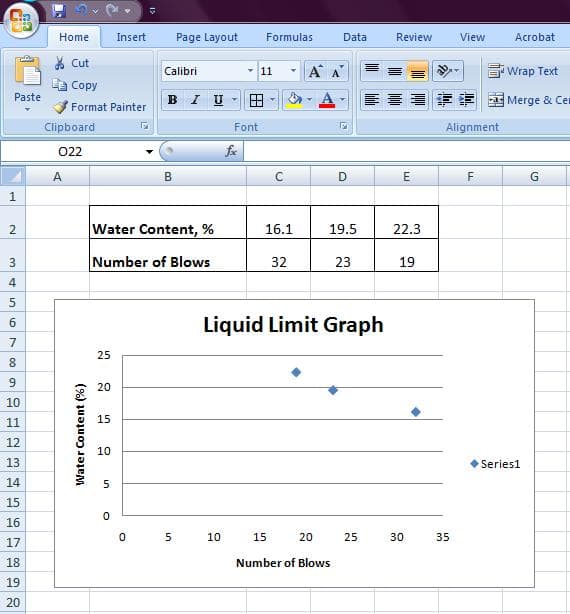Open the Page Layout tab

[206, 37]
